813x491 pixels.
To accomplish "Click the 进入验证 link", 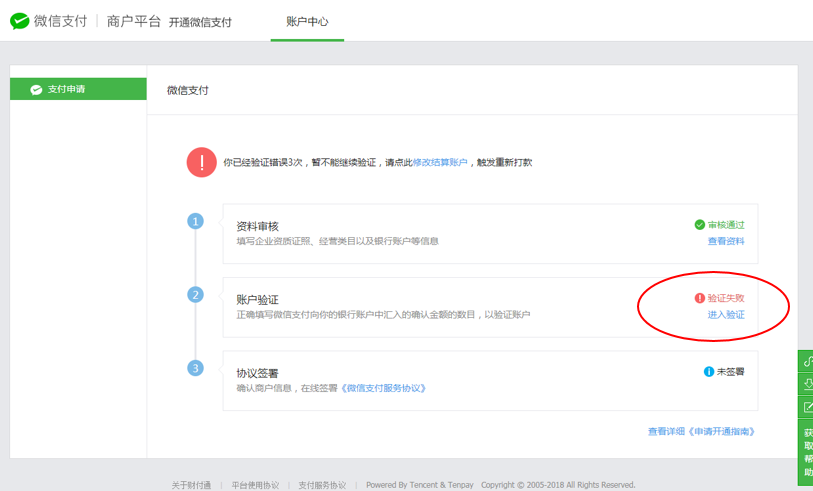I will pos(726,315).
